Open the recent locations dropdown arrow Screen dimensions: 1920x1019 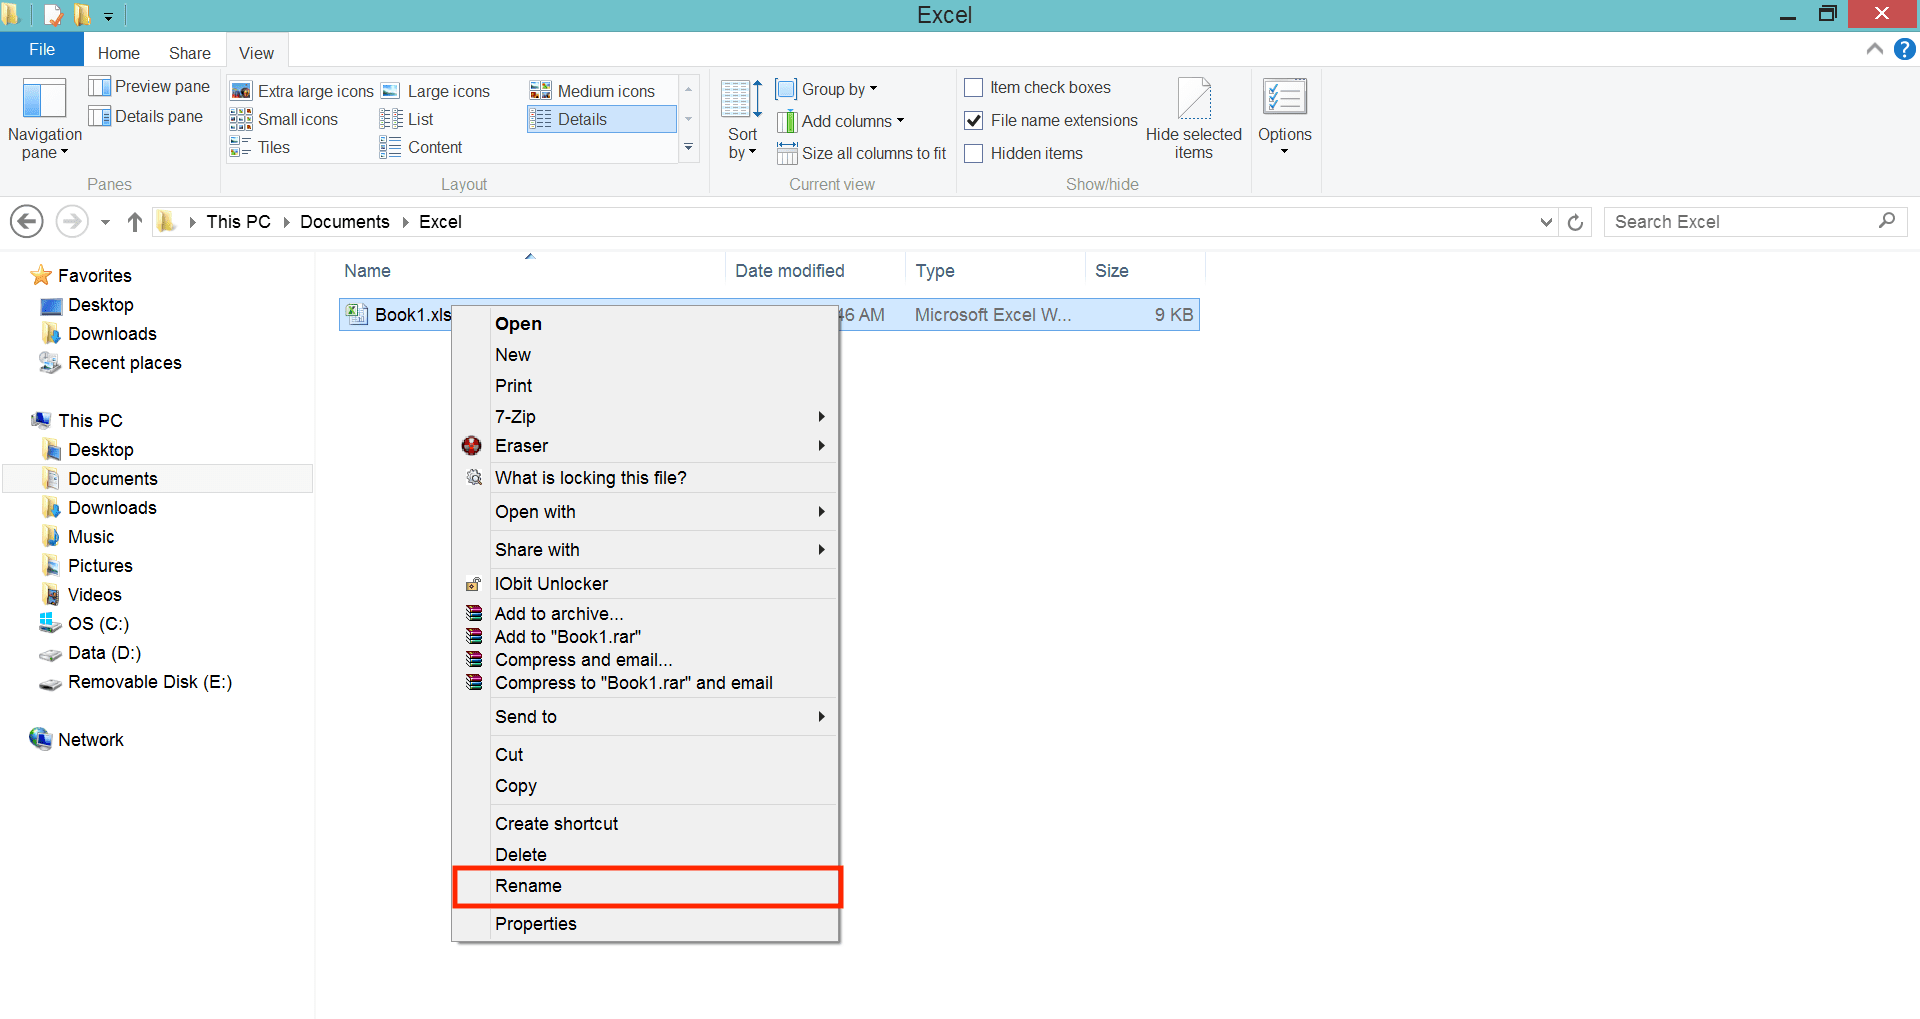pos(105,222)
